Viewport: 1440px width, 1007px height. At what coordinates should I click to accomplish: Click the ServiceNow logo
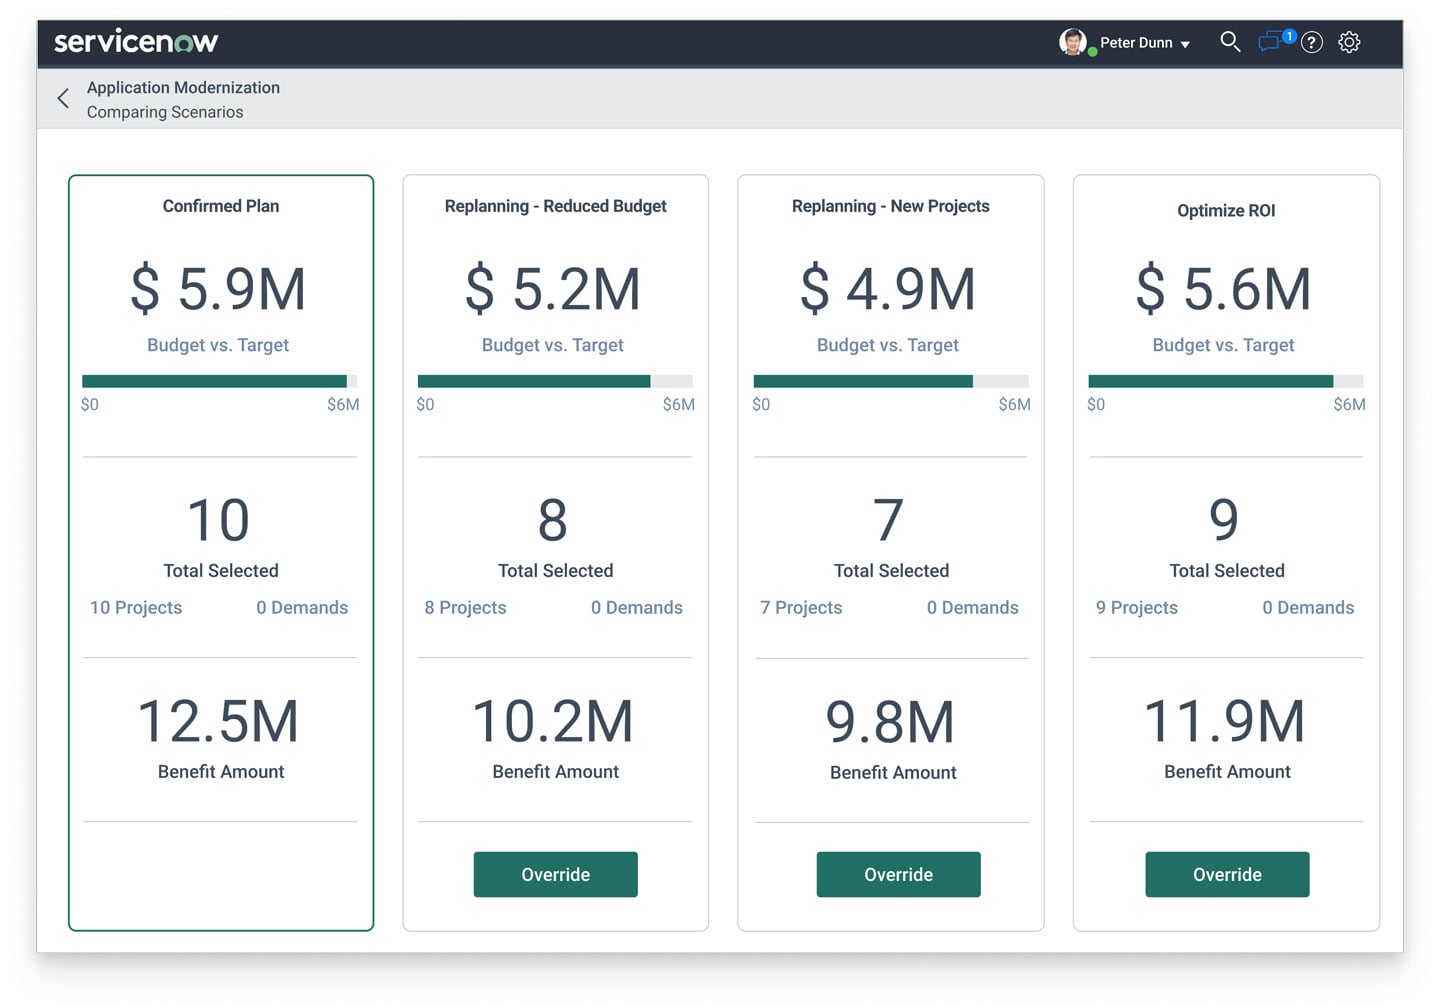136,42
